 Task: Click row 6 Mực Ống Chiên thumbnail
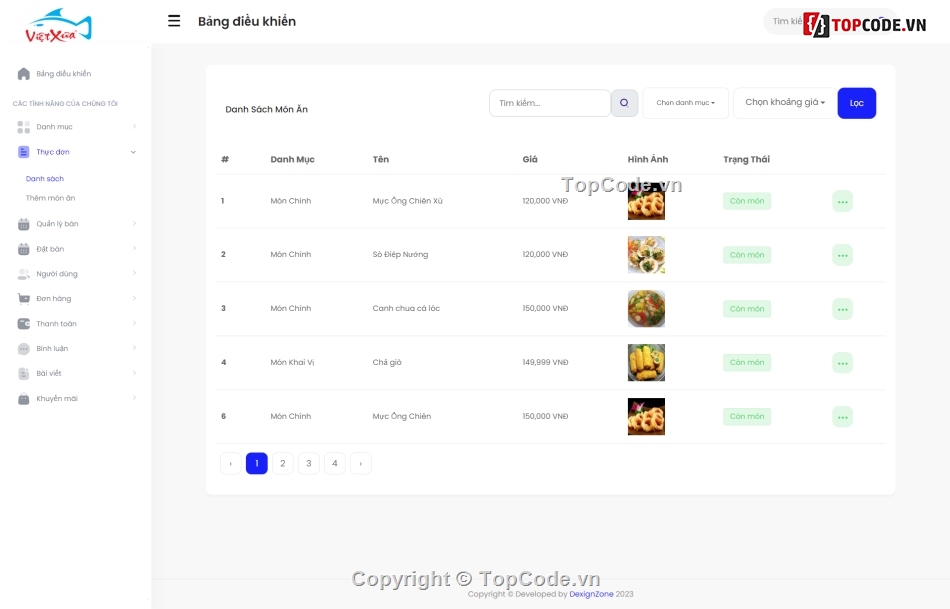click(646, 417)
